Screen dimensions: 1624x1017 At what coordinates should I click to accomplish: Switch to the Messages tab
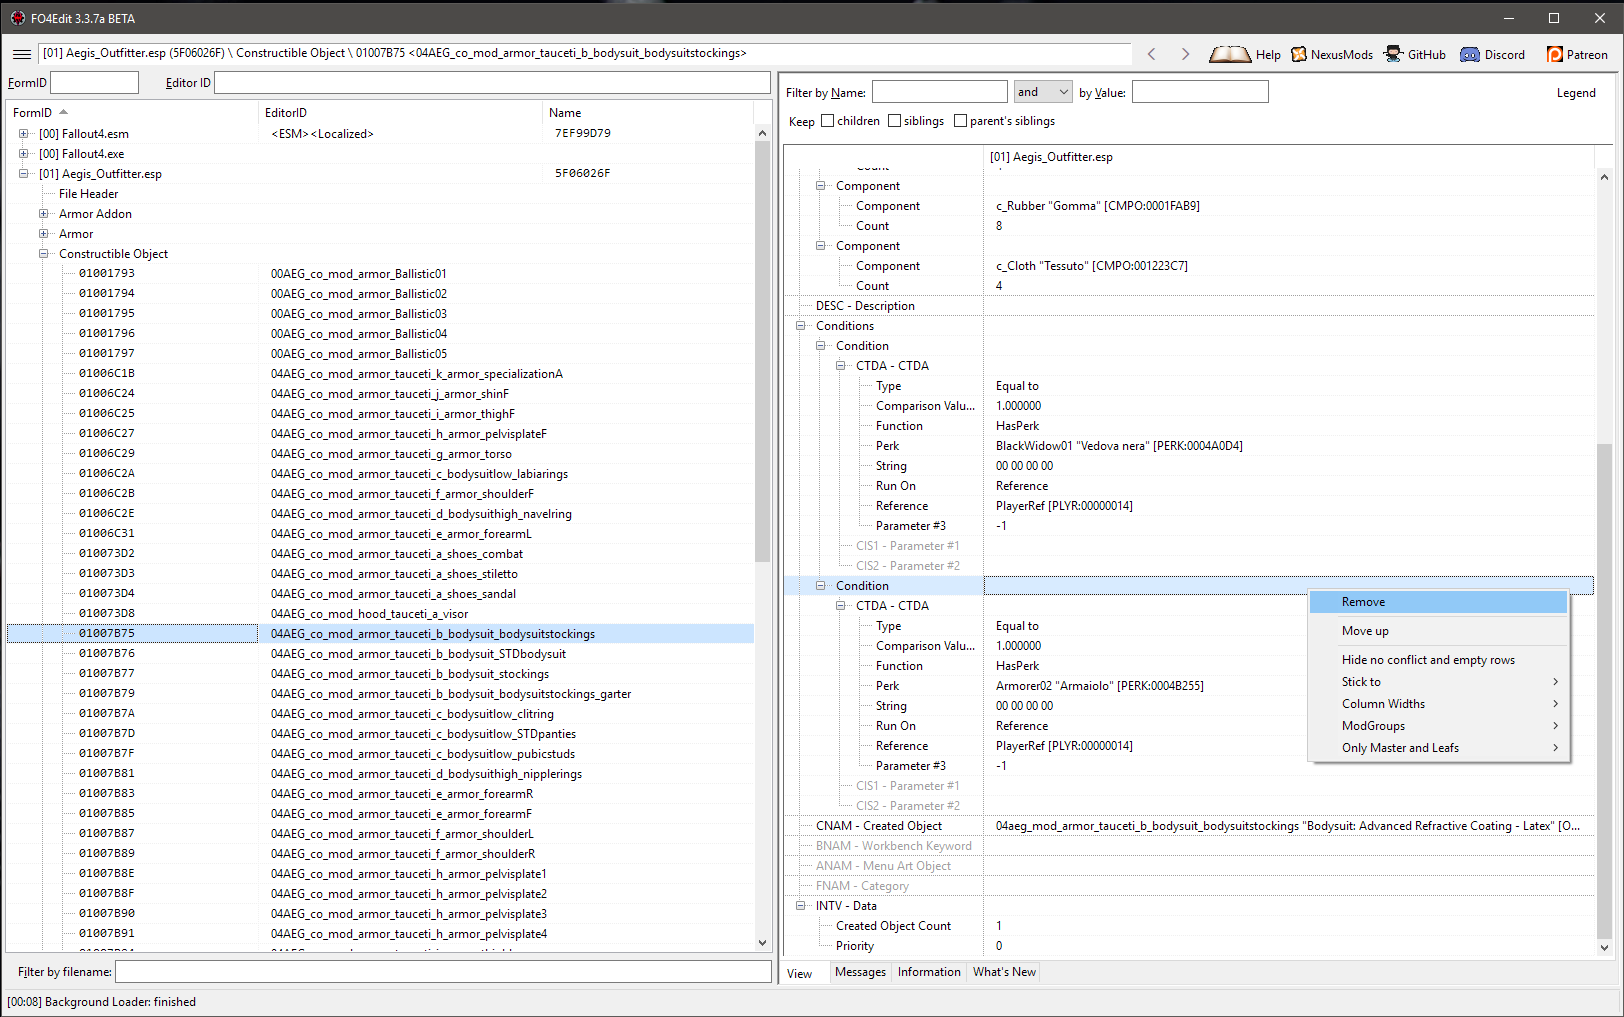point(860,972)
